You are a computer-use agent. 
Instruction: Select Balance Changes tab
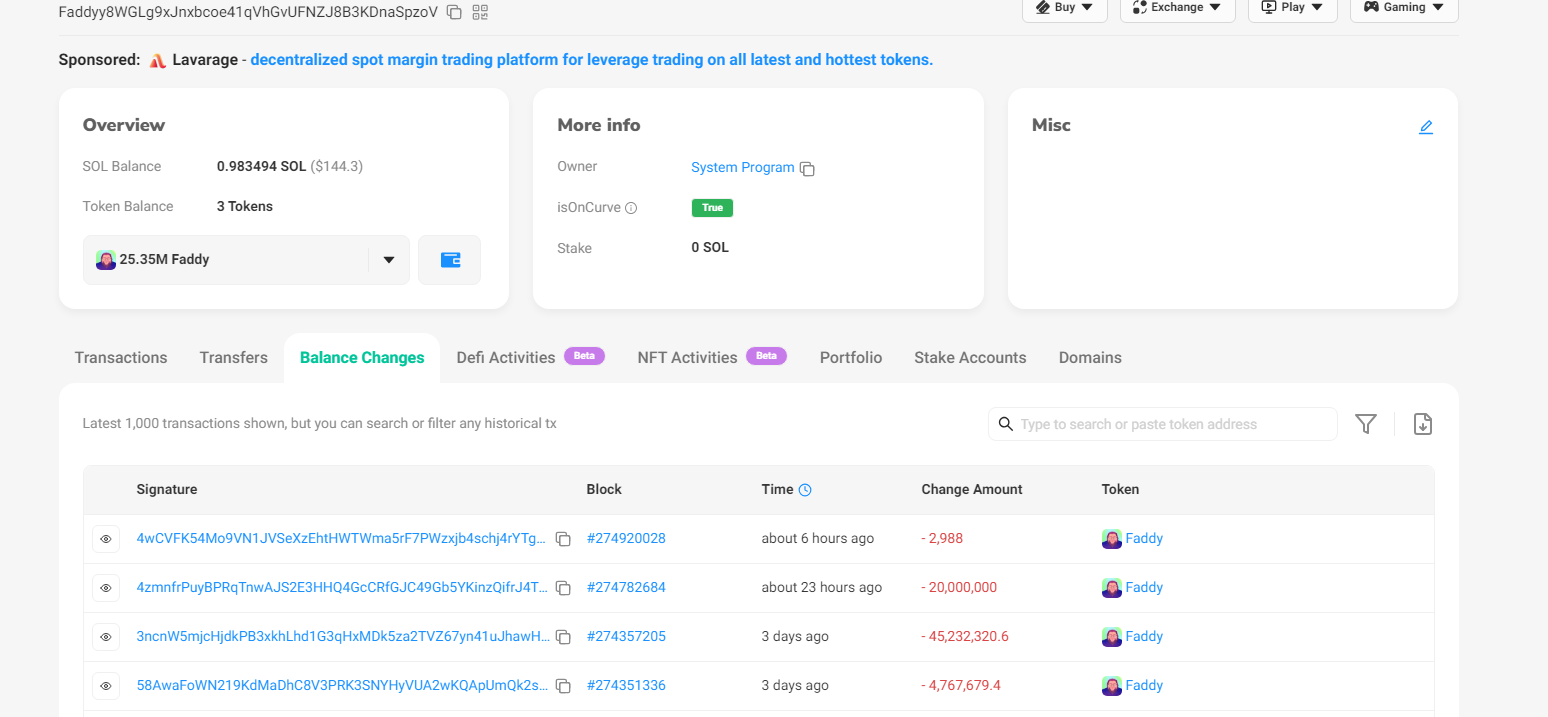(x=362, y=358)
